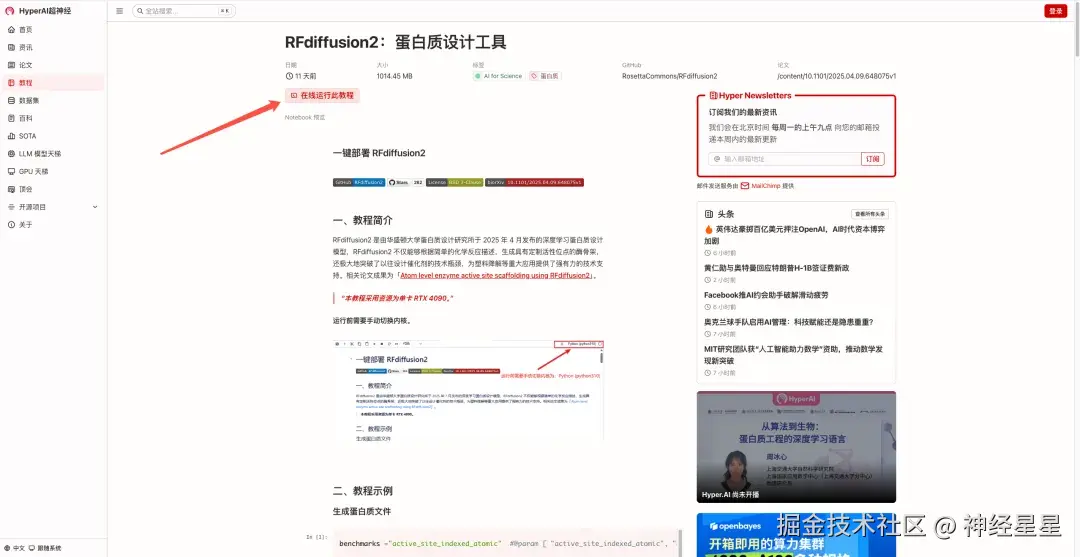Click the SOTA bar chart icon
Image resolution: width=1080 pixels, height=557 pixels.
(x=11, y=136)
